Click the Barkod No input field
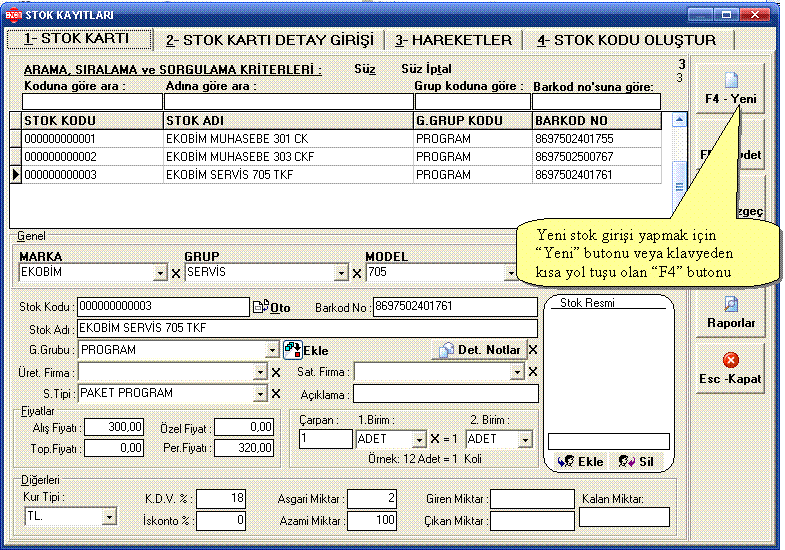Screen dimensions: 785x550 tap(455, 307)
